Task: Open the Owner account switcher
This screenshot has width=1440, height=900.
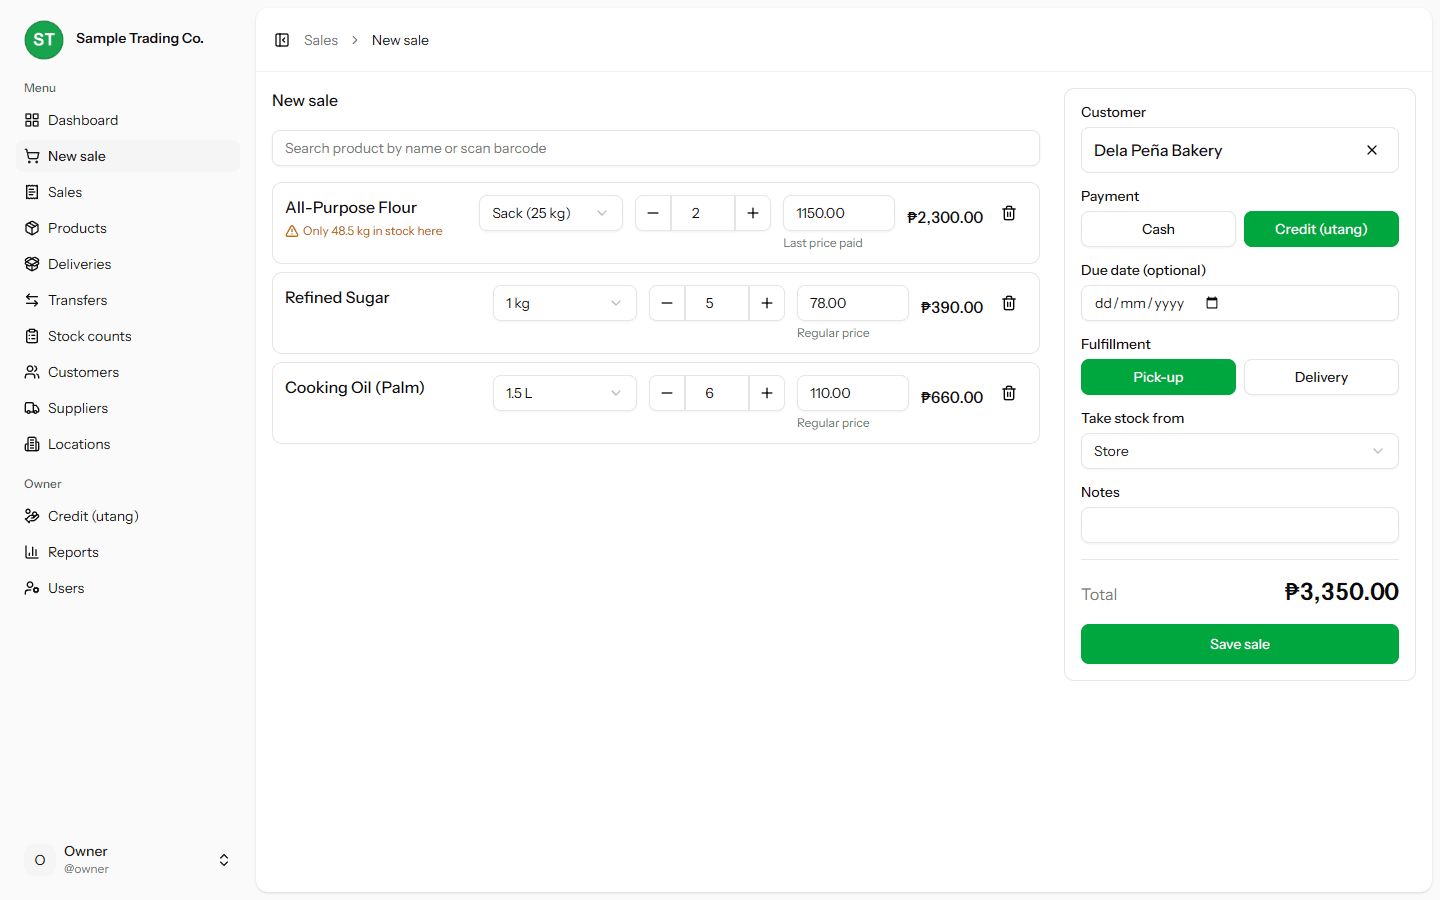Action: (128, 860)
